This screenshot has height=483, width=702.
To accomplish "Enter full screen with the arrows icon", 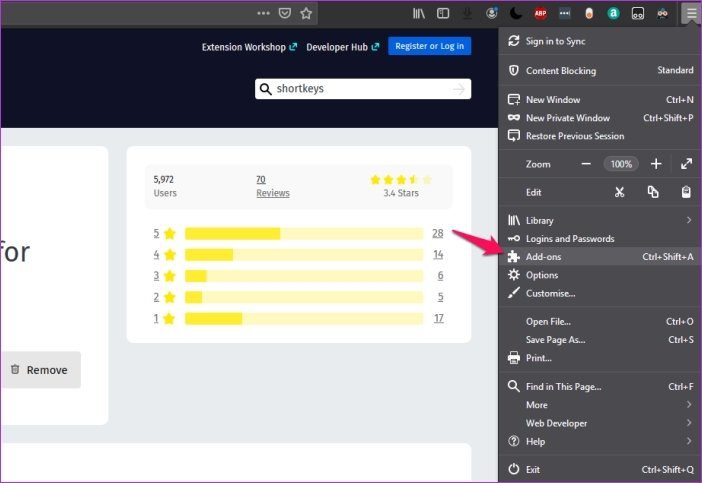I will (686, 164).
